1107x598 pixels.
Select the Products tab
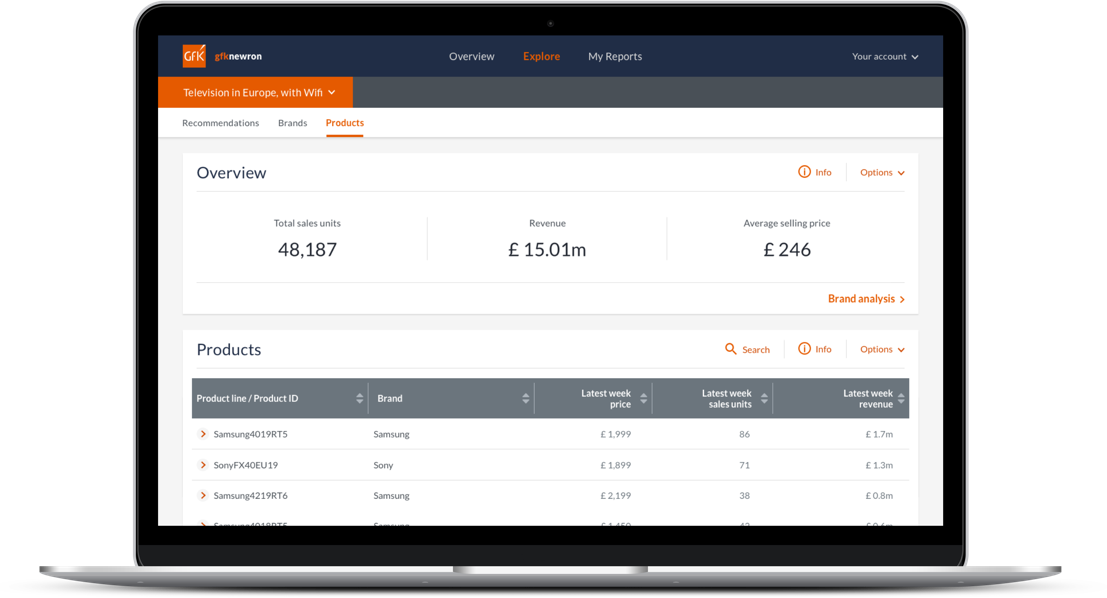(345, 123)
